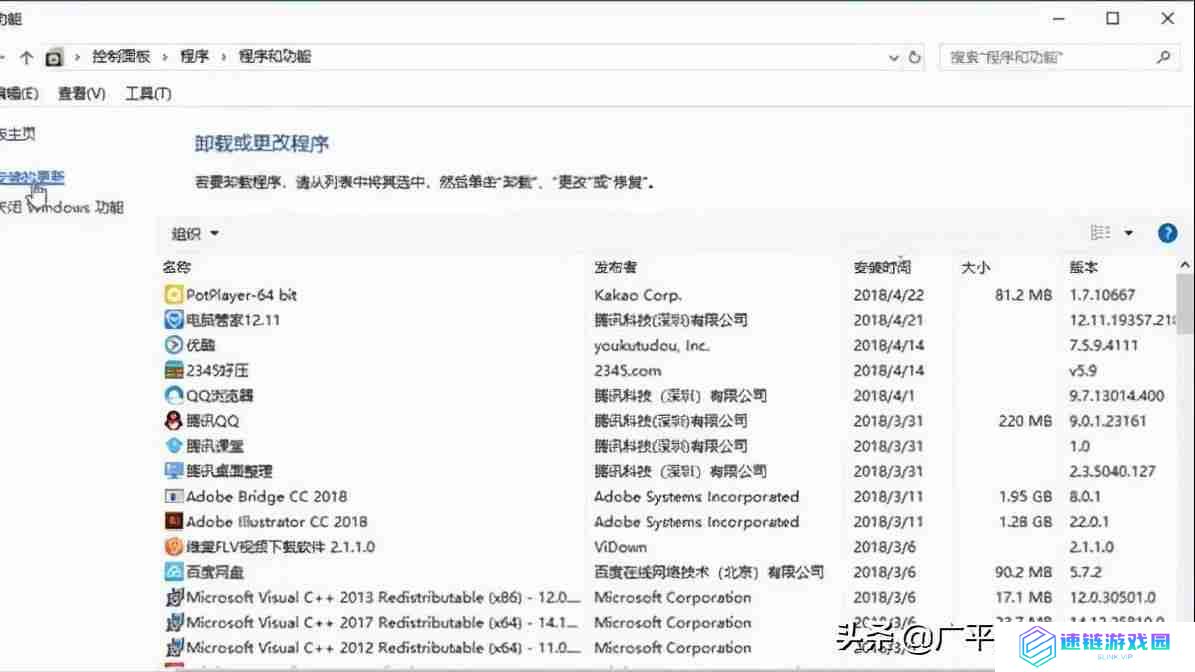Click the QQ浏览器 icon
The image size is (1195, 672).
[x=173, y=395]
